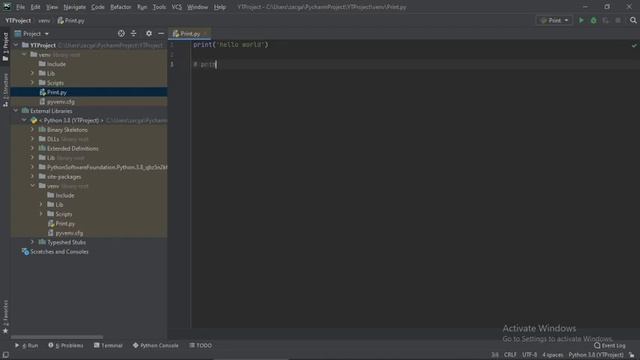Collapse External Libraries node
Viewport: 640px width, 360px height.
click(16, 111)
